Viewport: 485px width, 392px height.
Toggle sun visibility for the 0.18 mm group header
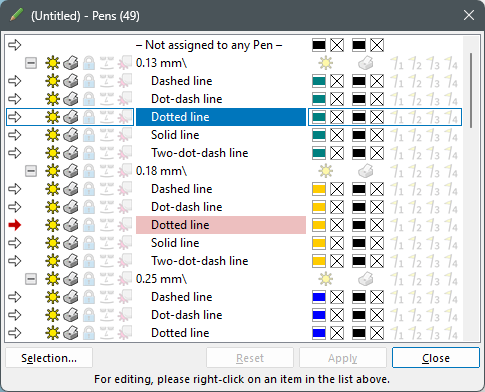click(x=53, y=171)
